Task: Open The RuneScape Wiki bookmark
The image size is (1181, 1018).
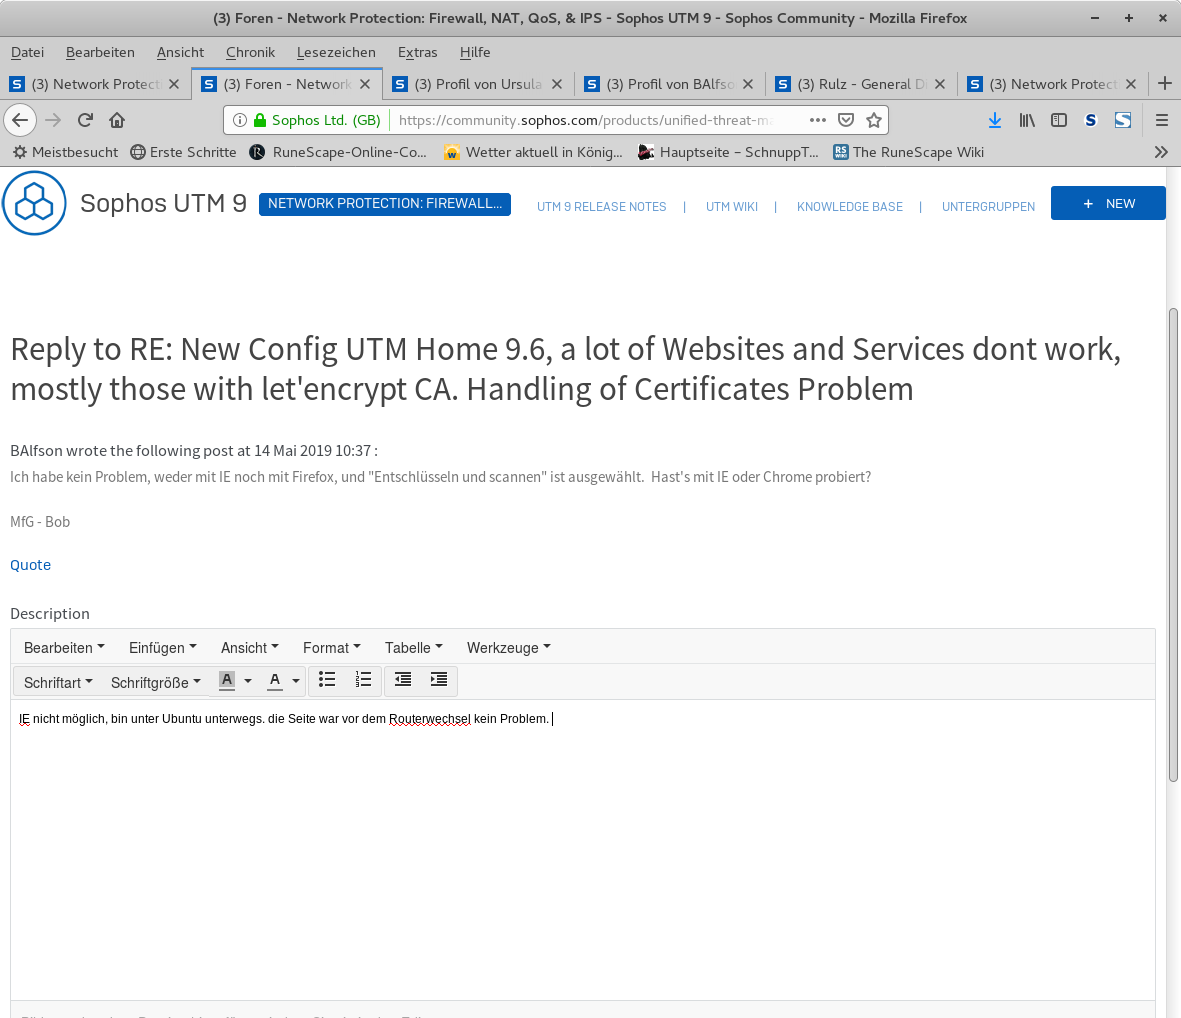Action: click(x=909, y=152)
